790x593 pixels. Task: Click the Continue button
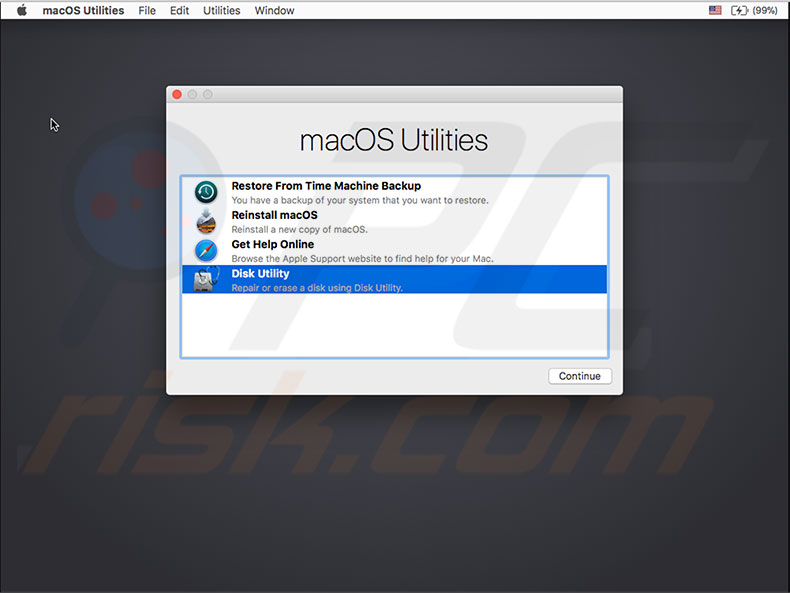click(580, 376)
